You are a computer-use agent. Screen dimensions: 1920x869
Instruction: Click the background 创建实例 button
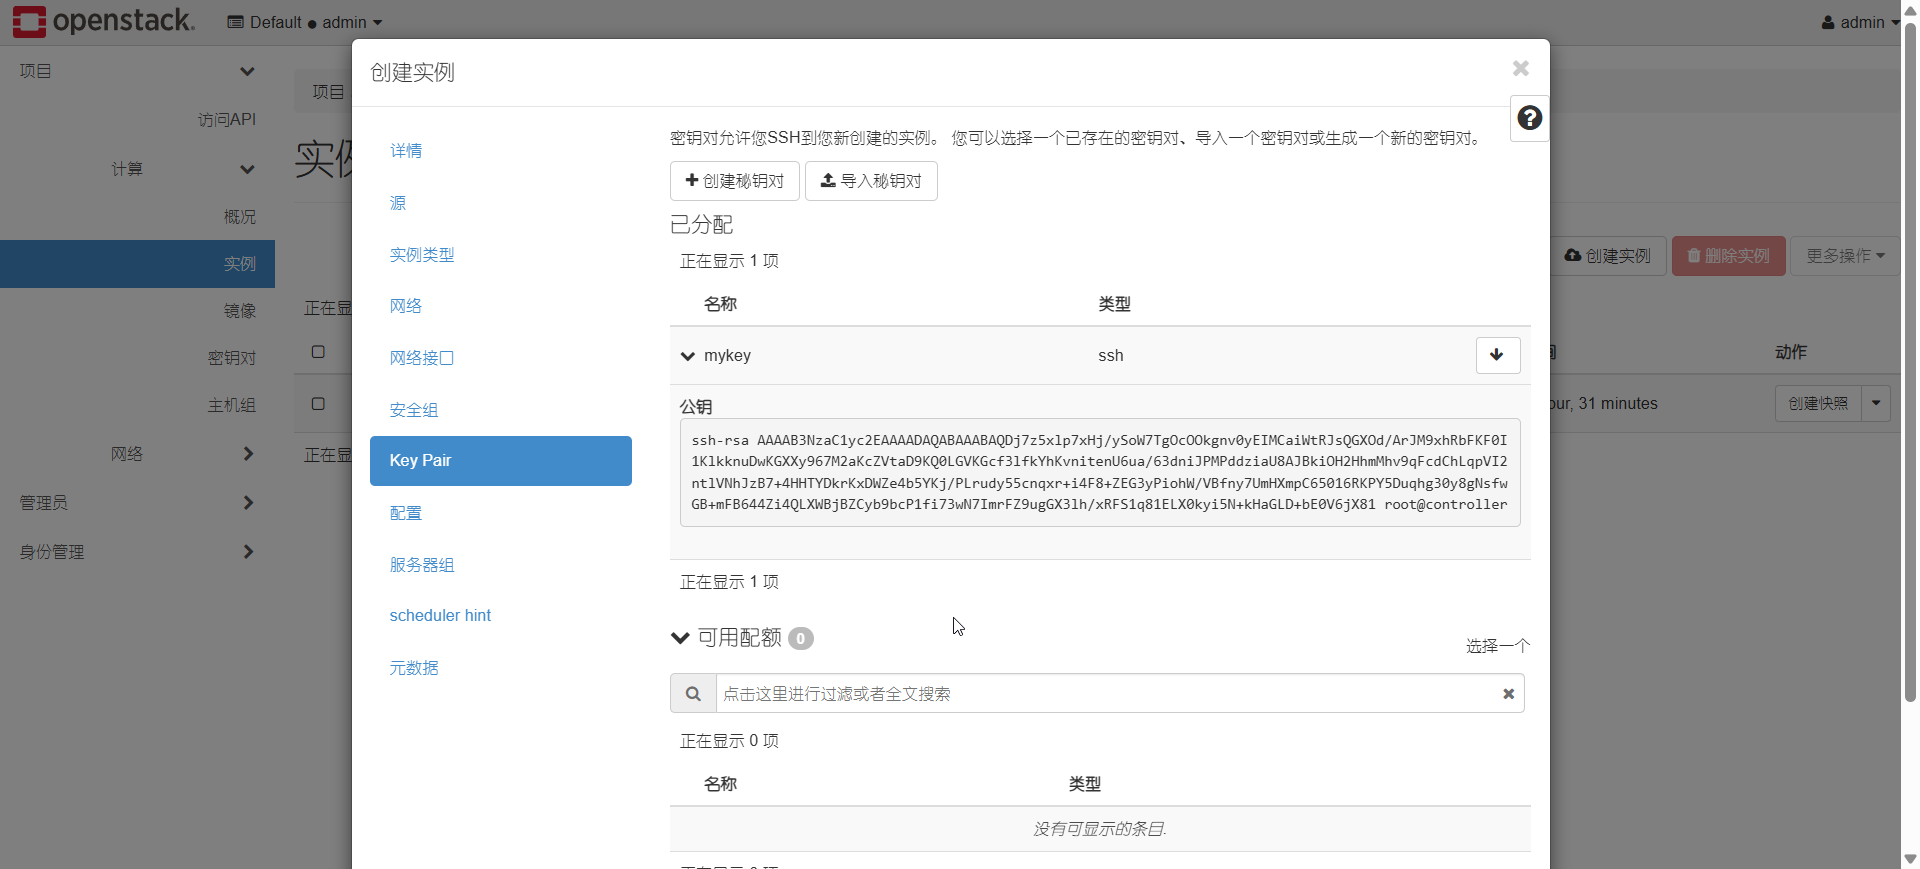pos(1608,256)
